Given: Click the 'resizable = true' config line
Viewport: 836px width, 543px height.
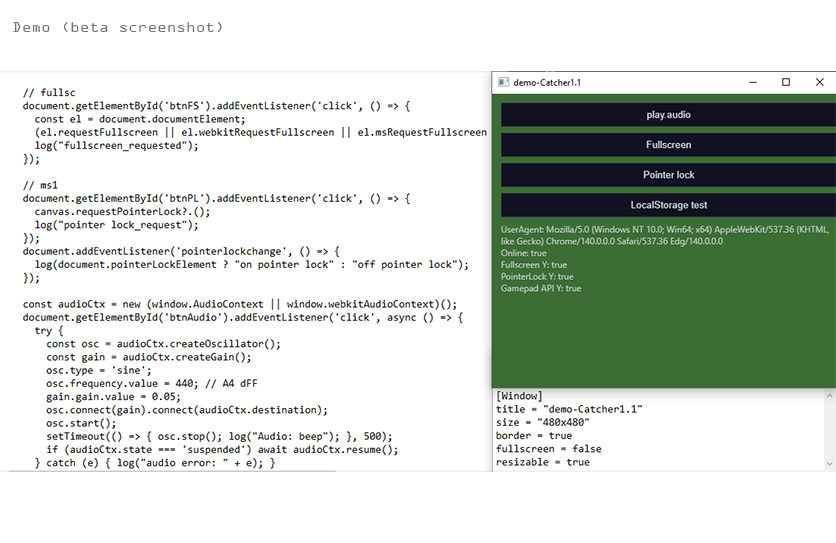Looking at the screenshot, I should click(543, 462).
